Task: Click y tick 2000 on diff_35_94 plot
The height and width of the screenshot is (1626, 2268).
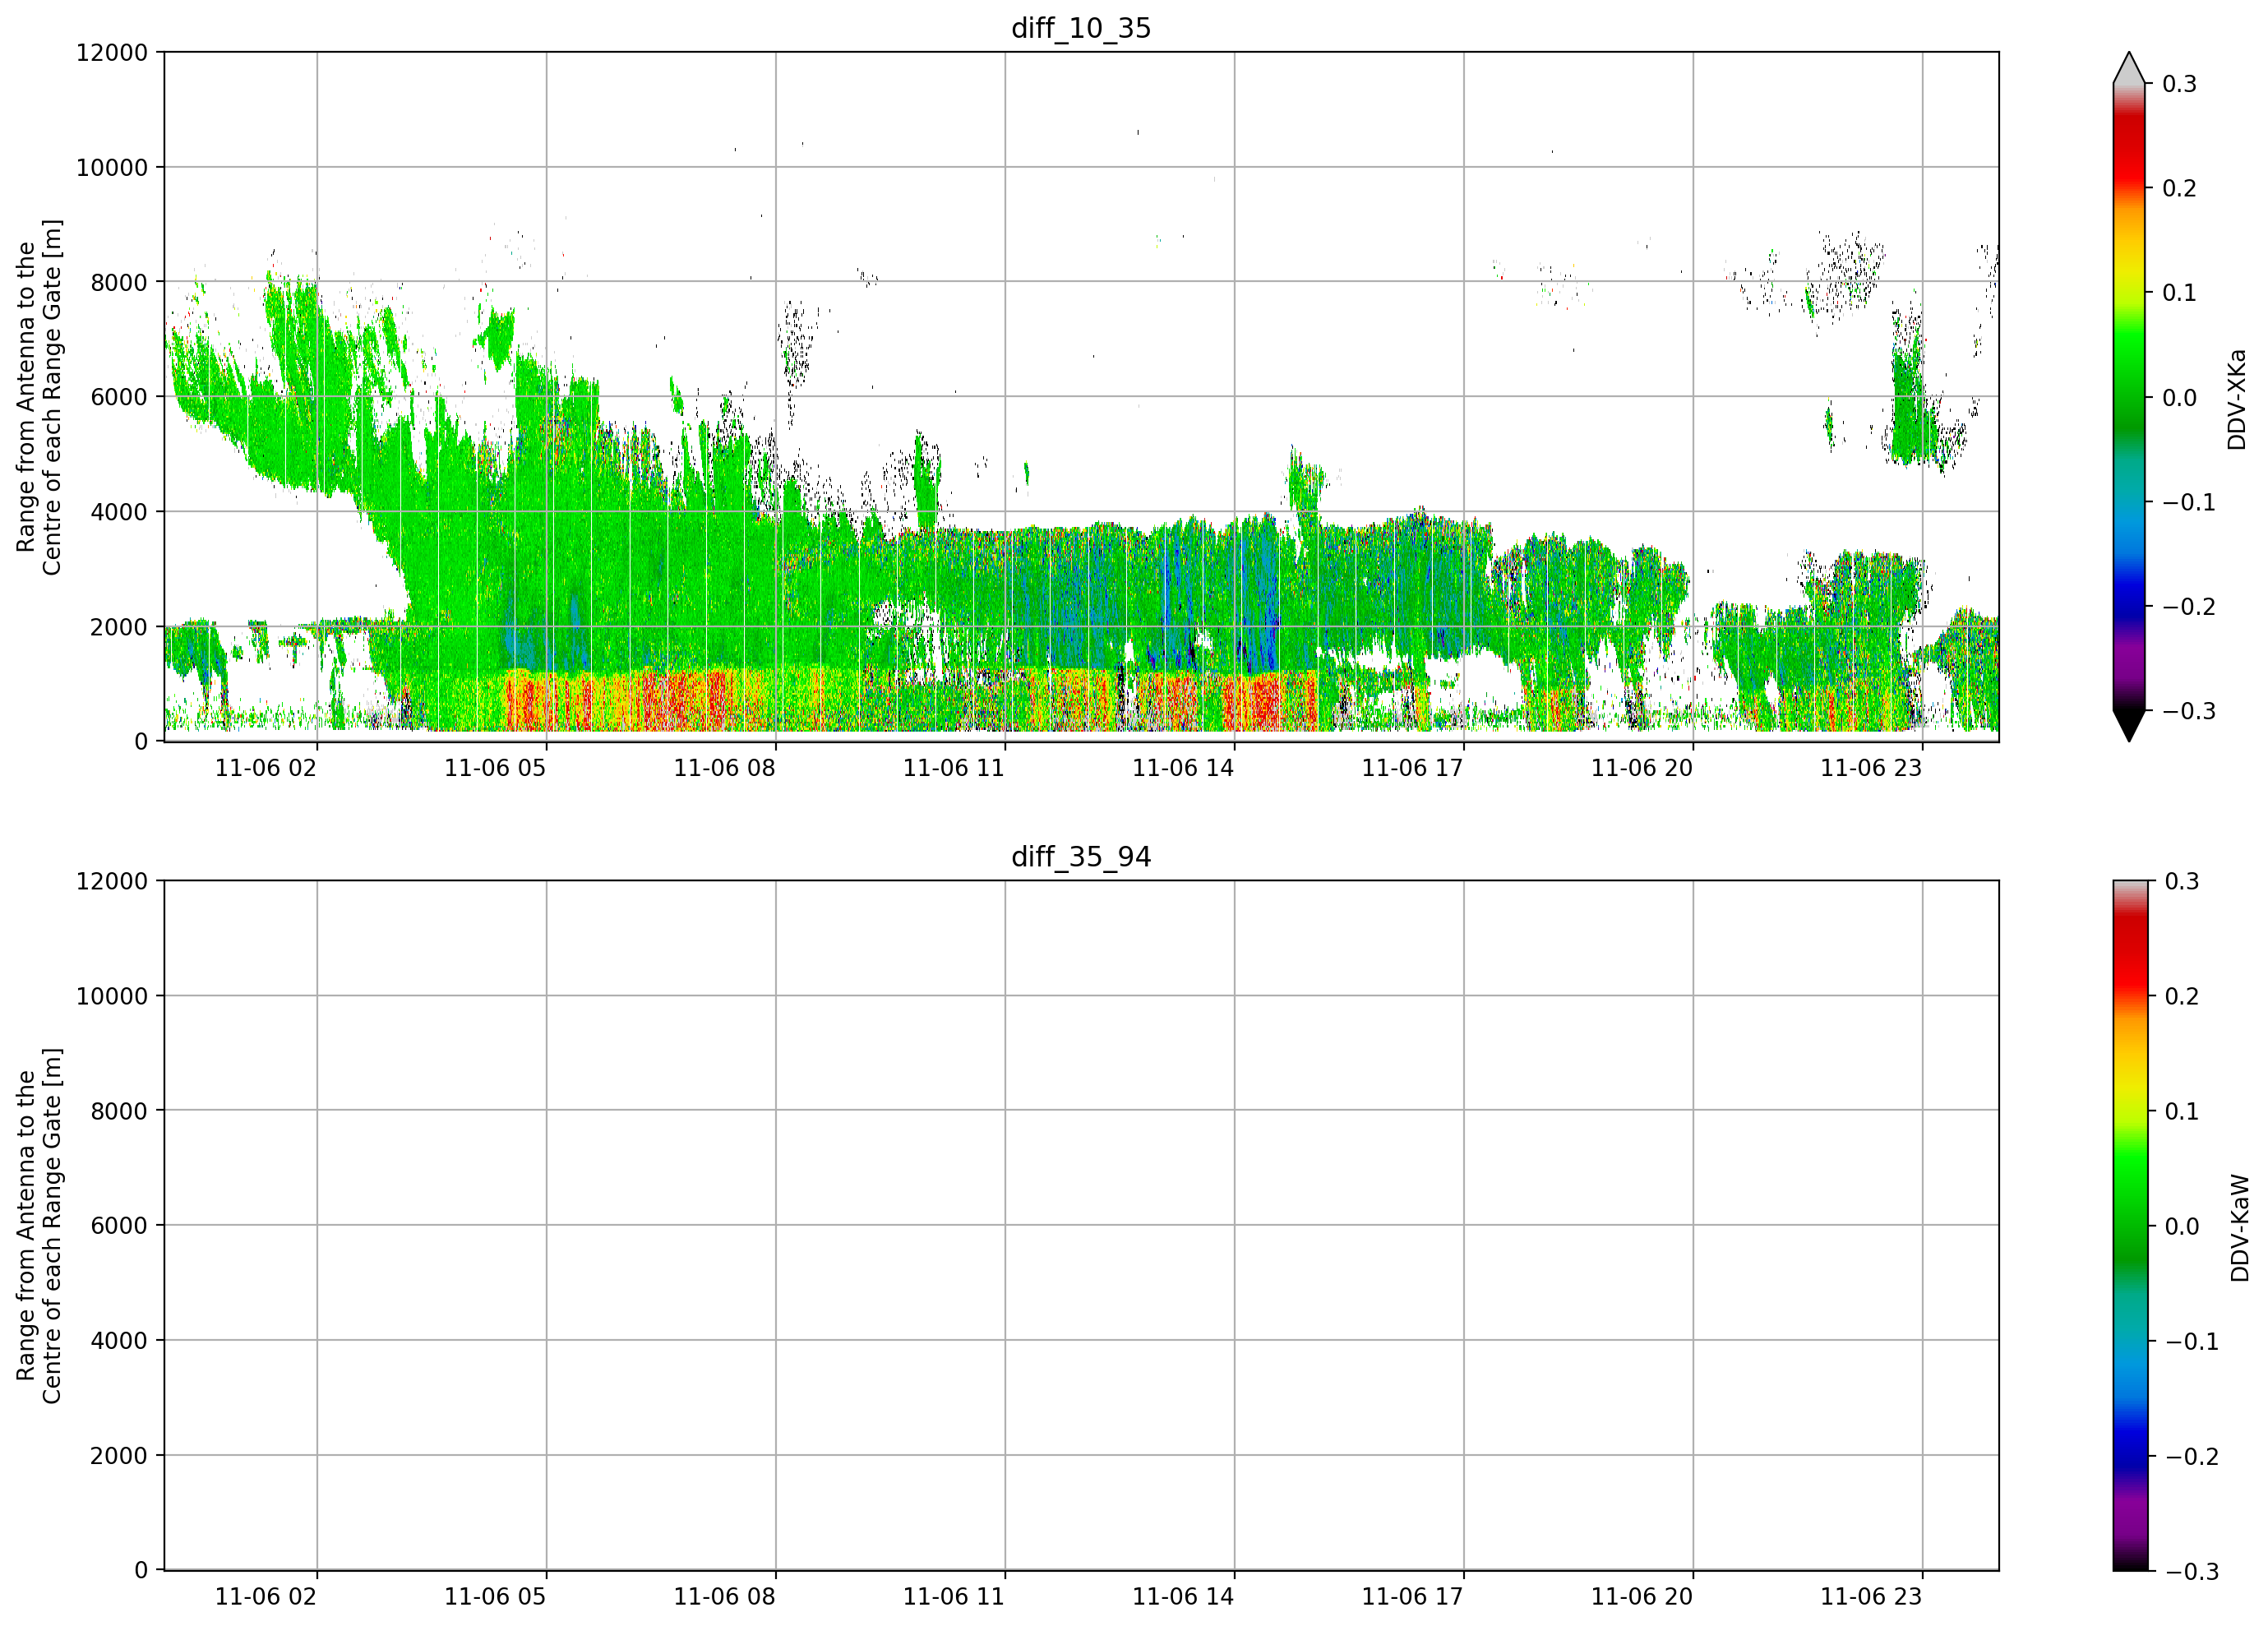Action: (x=119, y=1456)
